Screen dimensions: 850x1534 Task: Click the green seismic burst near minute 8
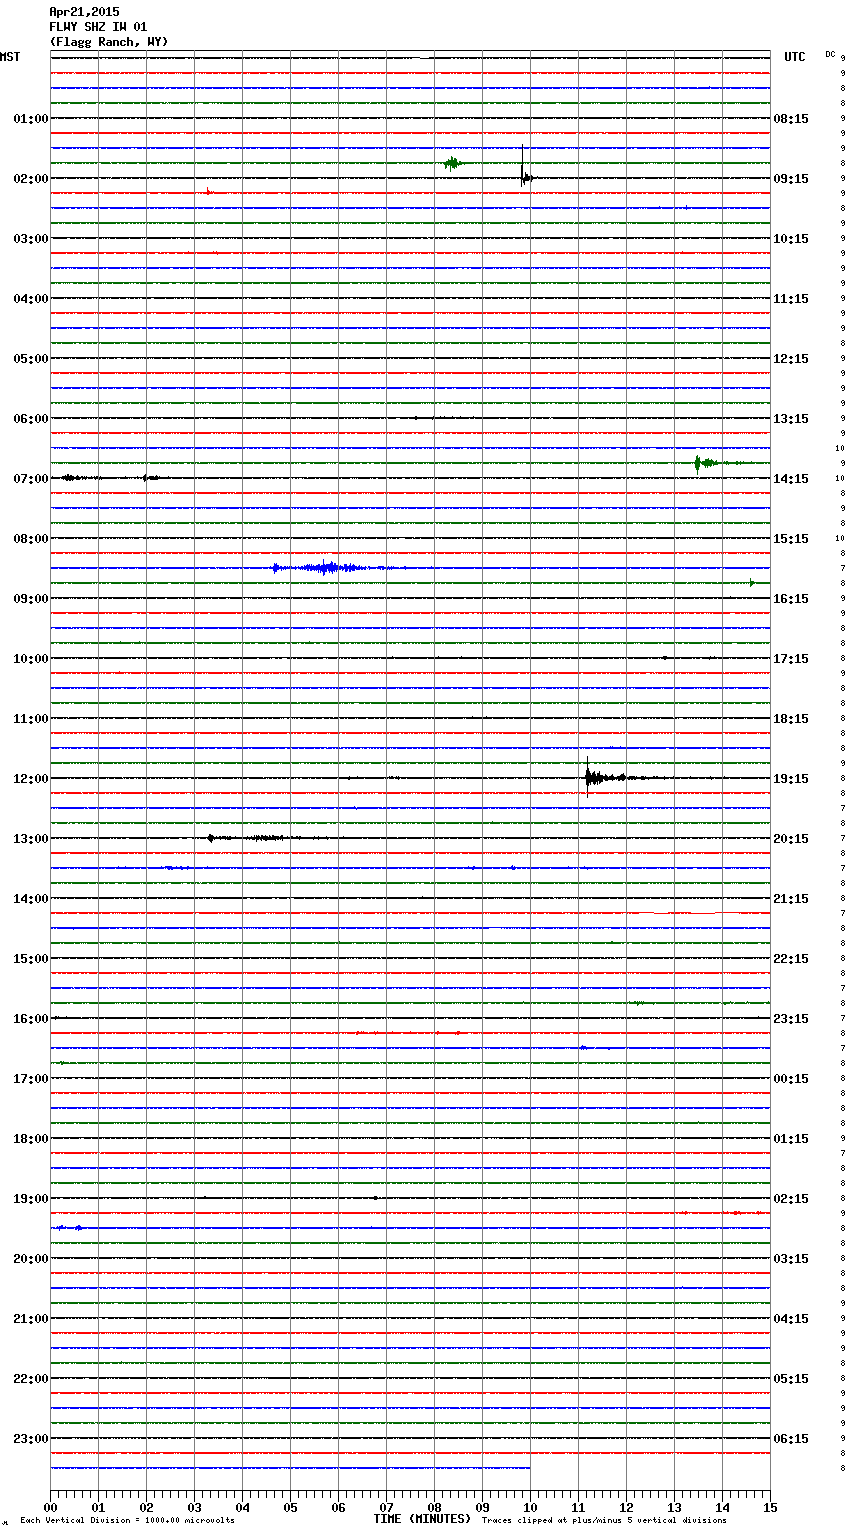coord(452,163)
